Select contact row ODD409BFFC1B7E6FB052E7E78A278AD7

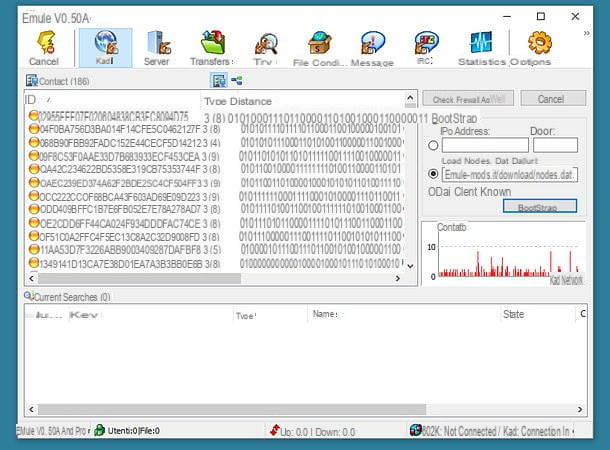pyautogui.click(x=216, y=209)
